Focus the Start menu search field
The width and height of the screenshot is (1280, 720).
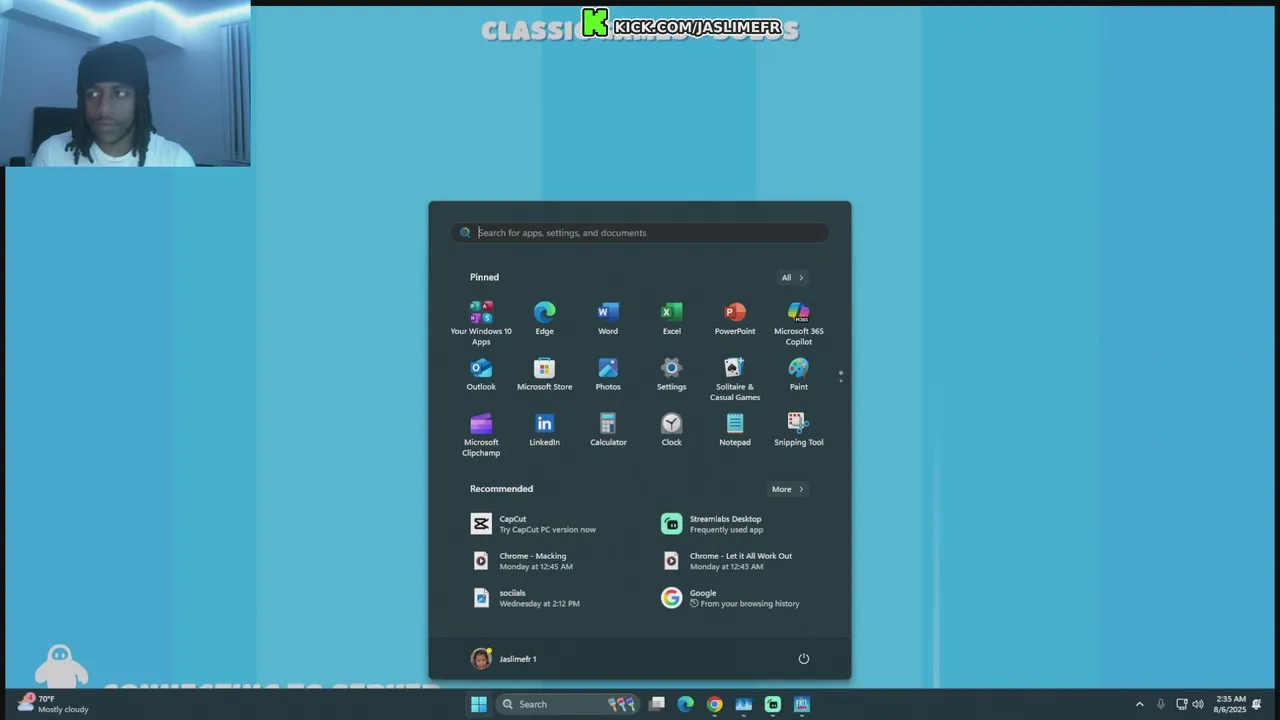[640, 233]
